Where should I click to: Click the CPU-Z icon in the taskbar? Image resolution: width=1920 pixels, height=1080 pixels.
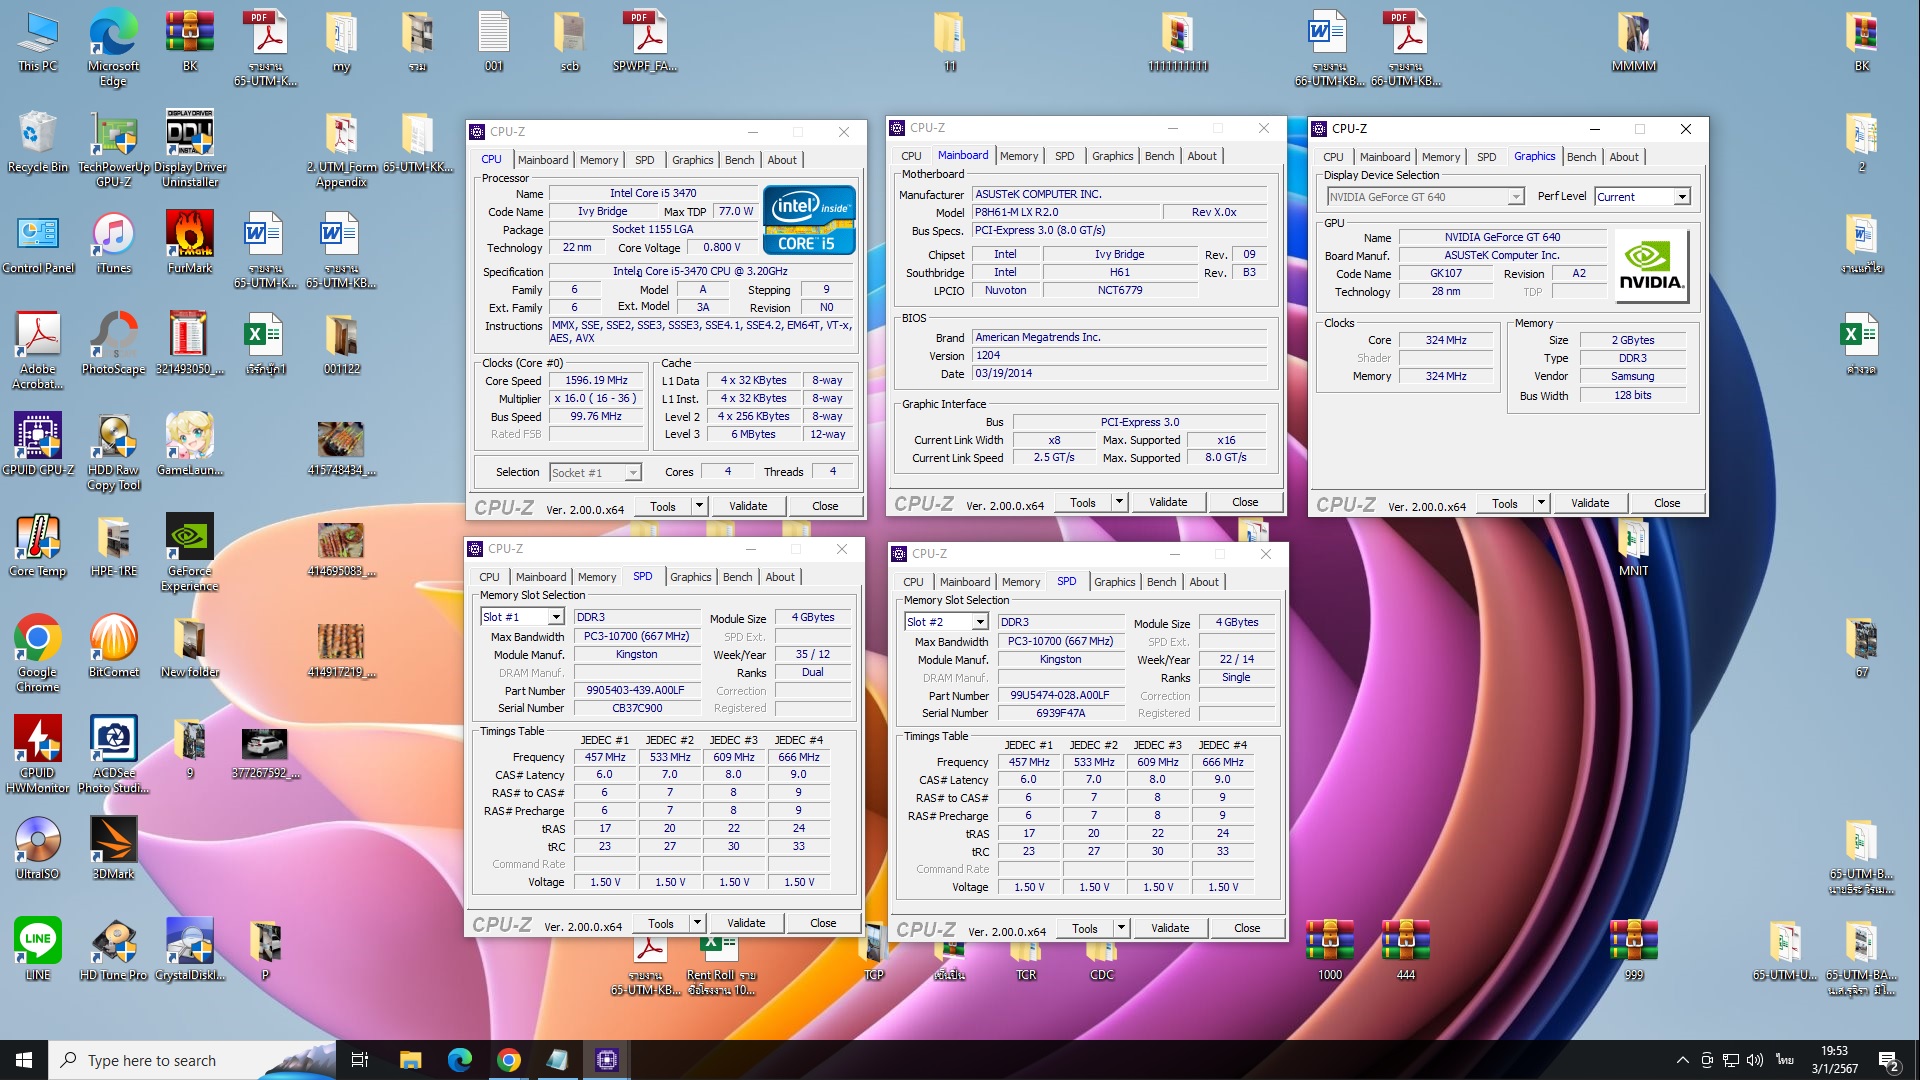click(x=606, y=1060)
